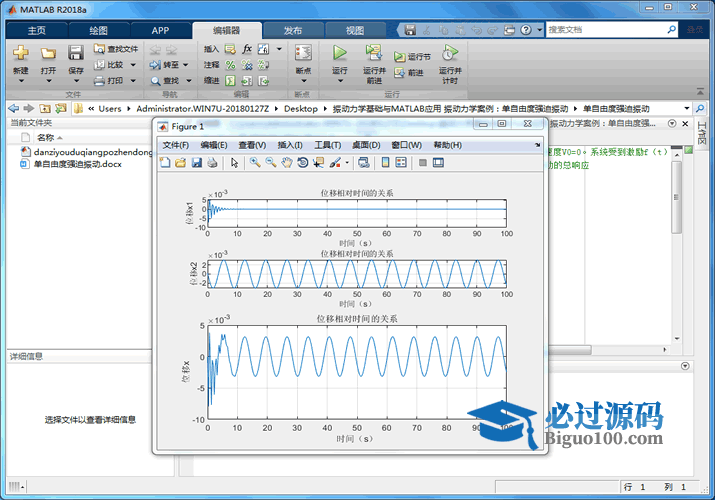Viewport: 715px width, 500px height.
Task: Click the New (新建) file icon
Action: click(x=21, y=53)
